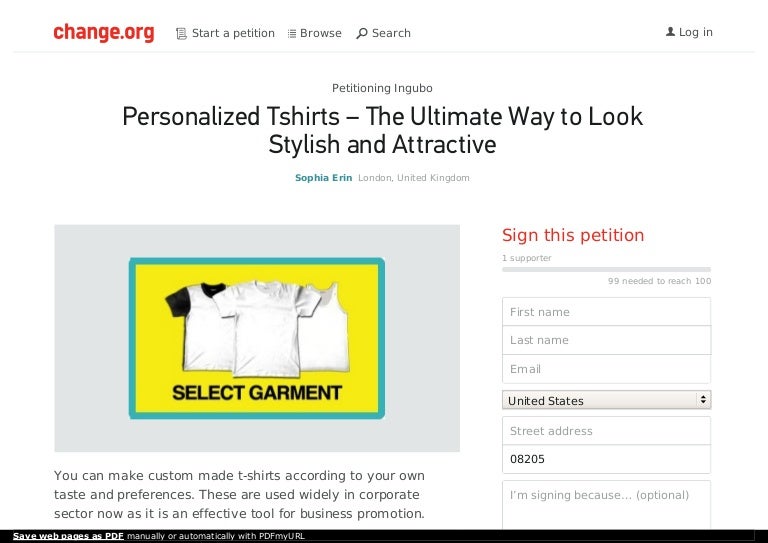Click the country dropdown arrow stepper

[x=703, y=400]
